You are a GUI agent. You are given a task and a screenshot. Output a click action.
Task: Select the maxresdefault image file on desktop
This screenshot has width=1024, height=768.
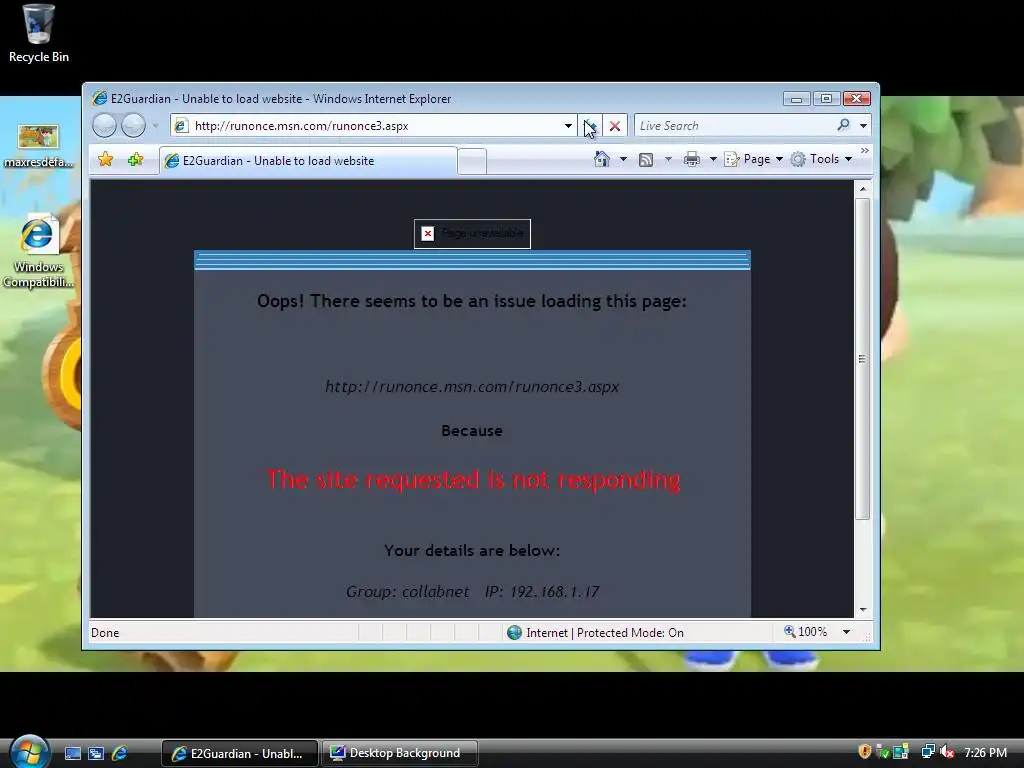pos(38,146)
